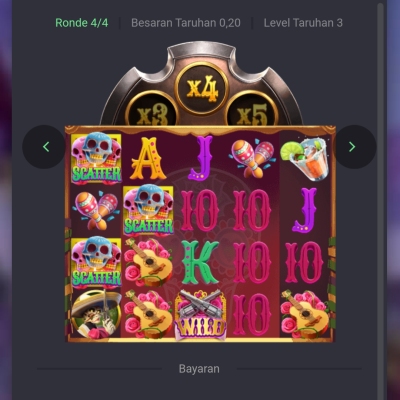Viewport: 400px width, 400px height.
Task: Click the margarita cocktail glass symbol
Action: 305,158
